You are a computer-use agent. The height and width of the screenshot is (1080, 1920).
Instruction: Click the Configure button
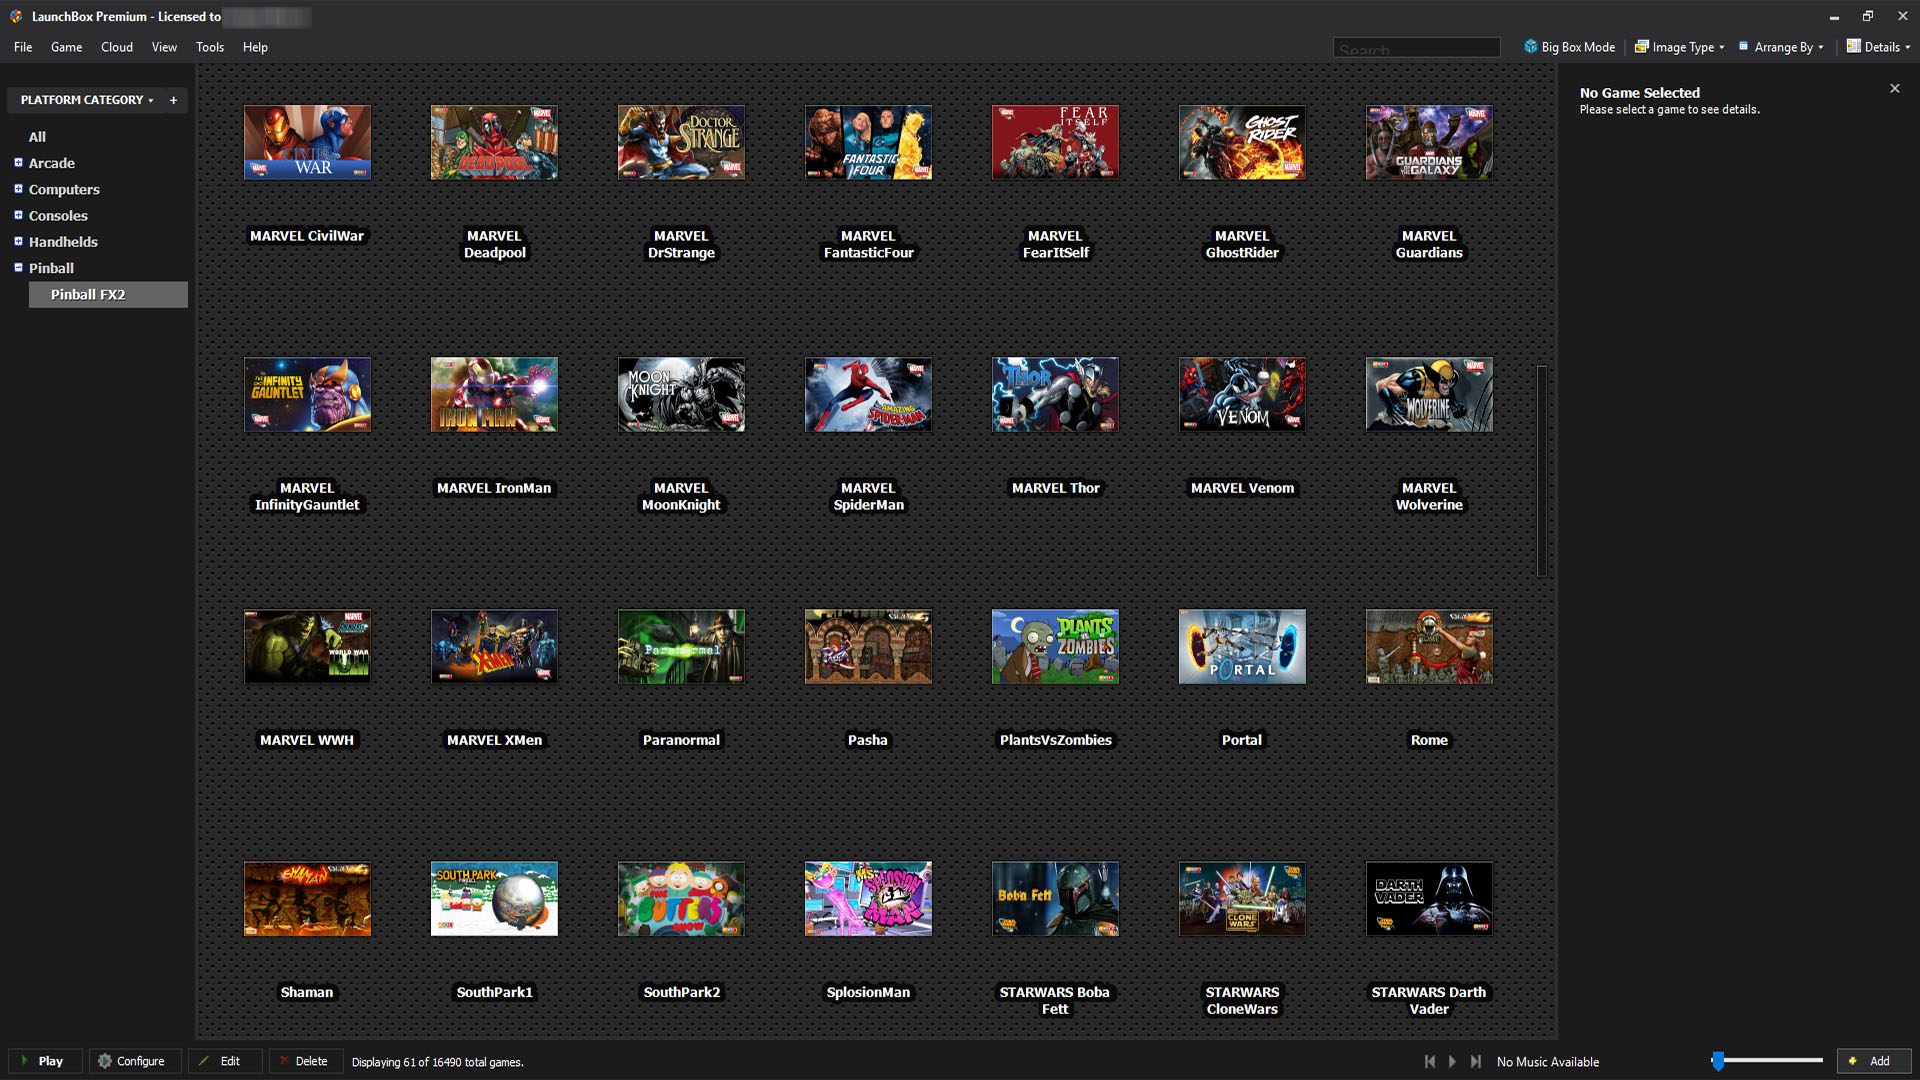click(x=134, y=1061)
